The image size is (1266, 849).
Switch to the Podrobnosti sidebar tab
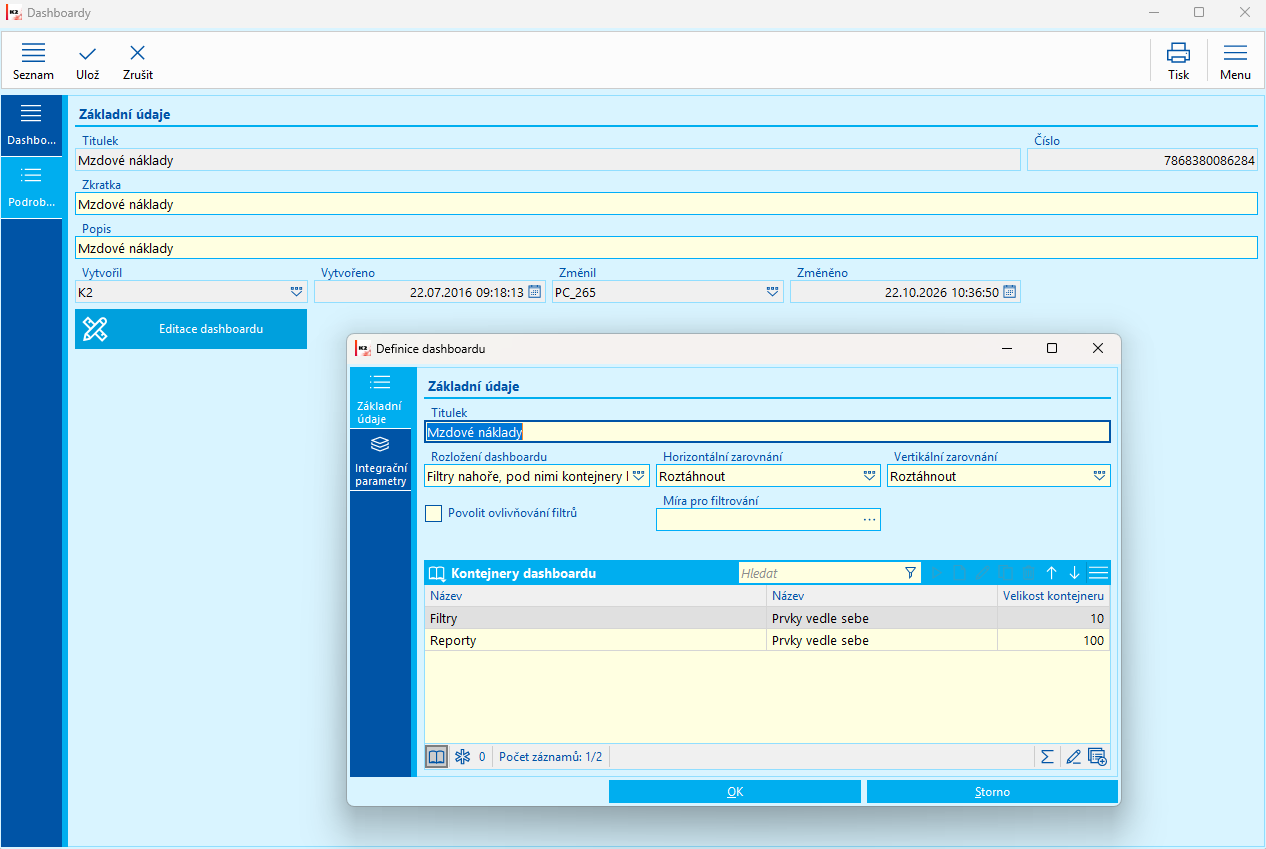(x=31, y=187)
